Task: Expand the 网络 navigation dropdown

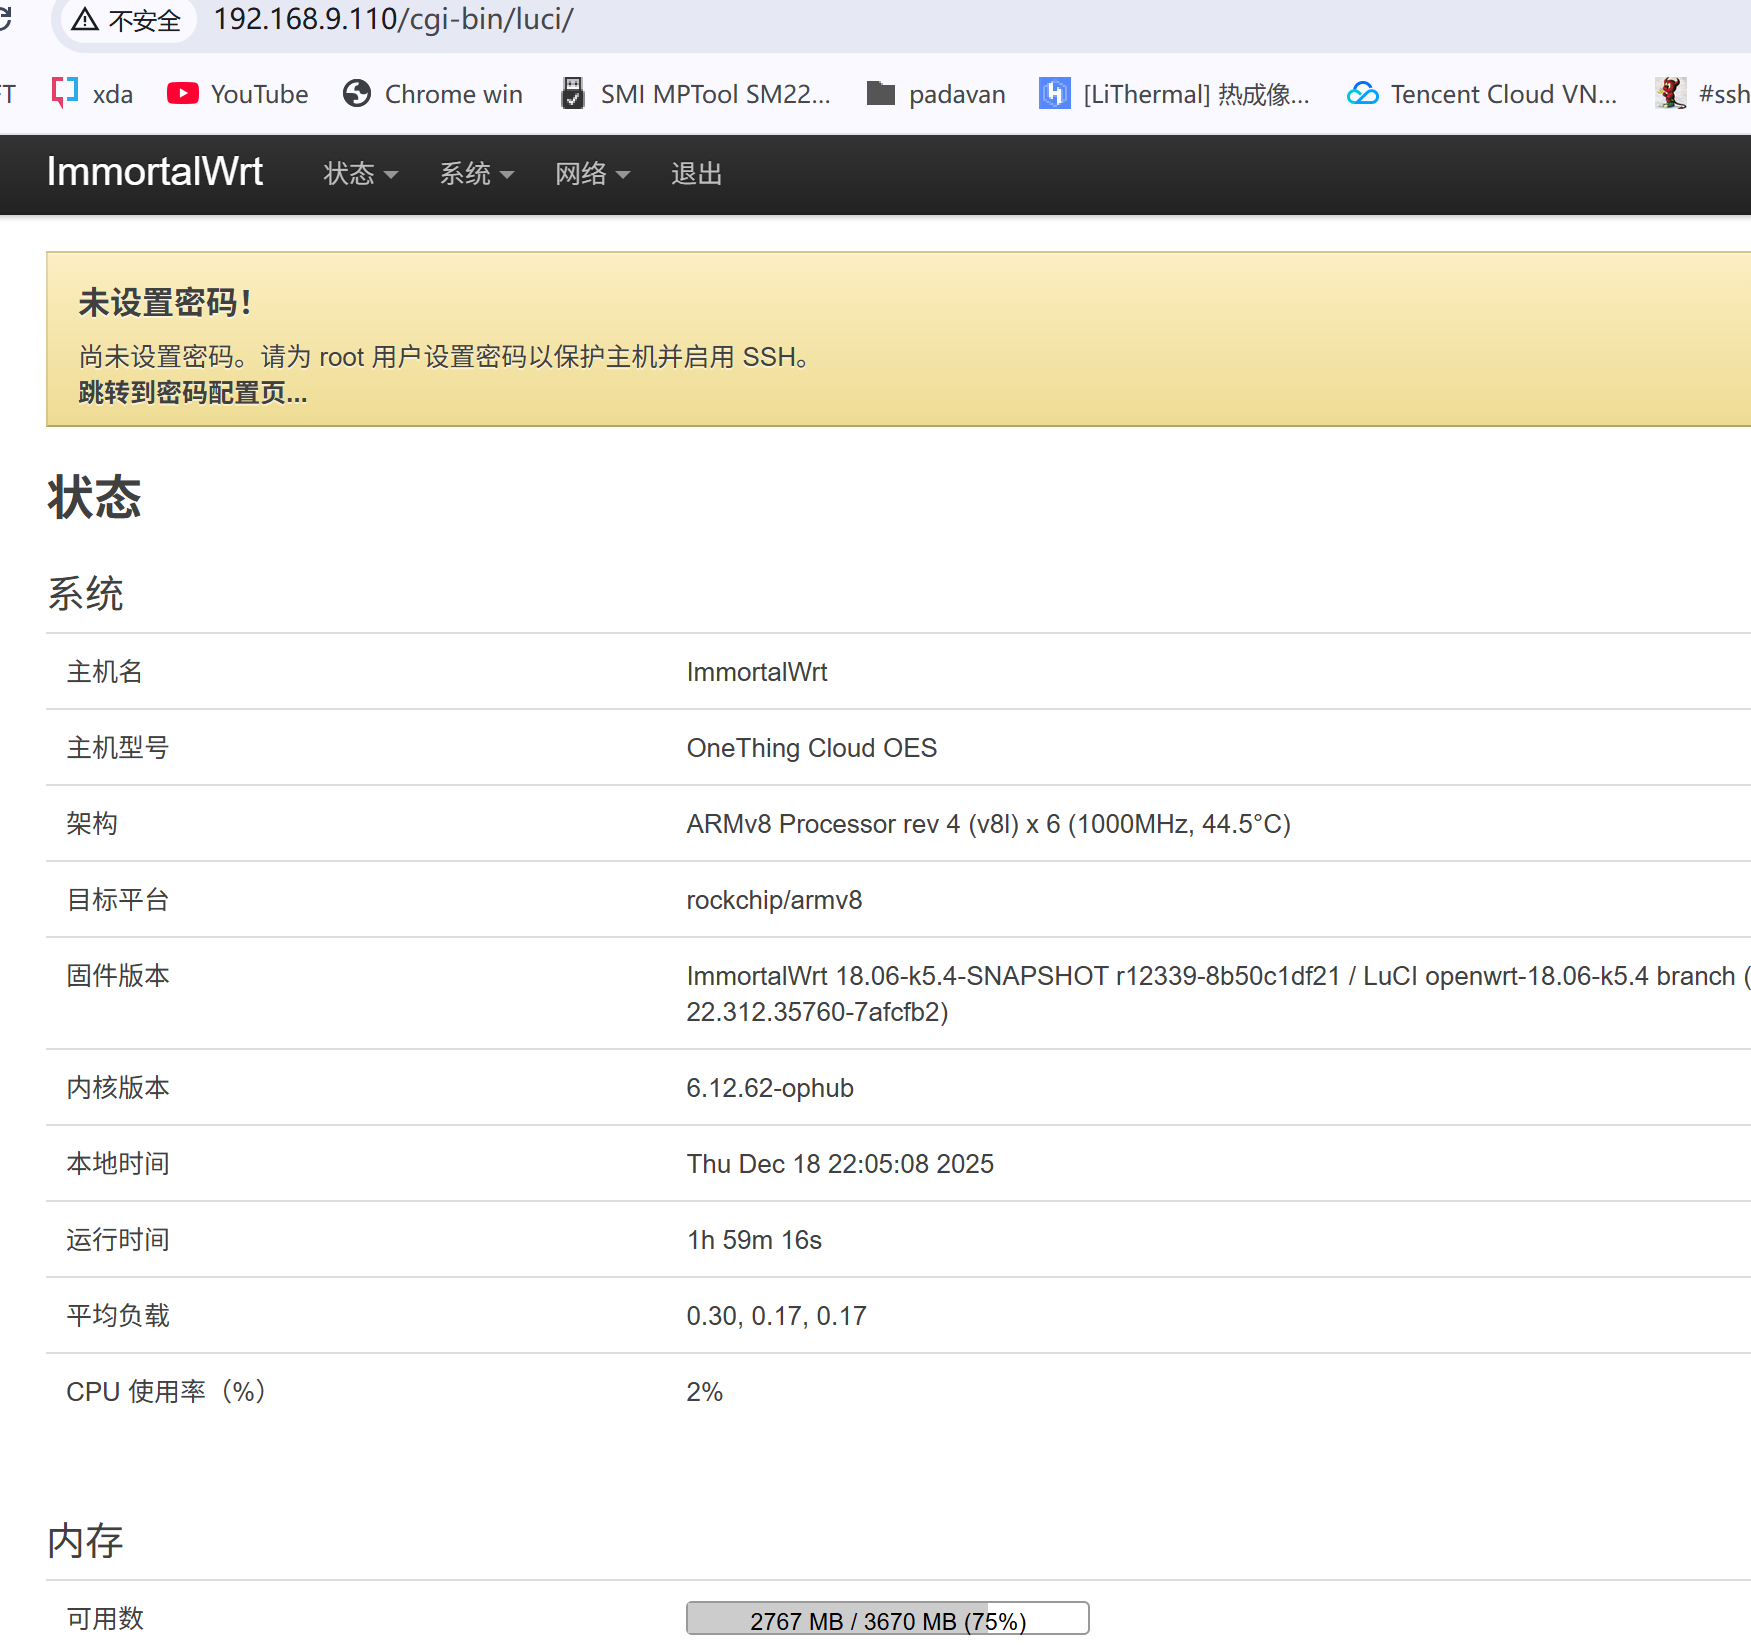Action: point(592,173)
